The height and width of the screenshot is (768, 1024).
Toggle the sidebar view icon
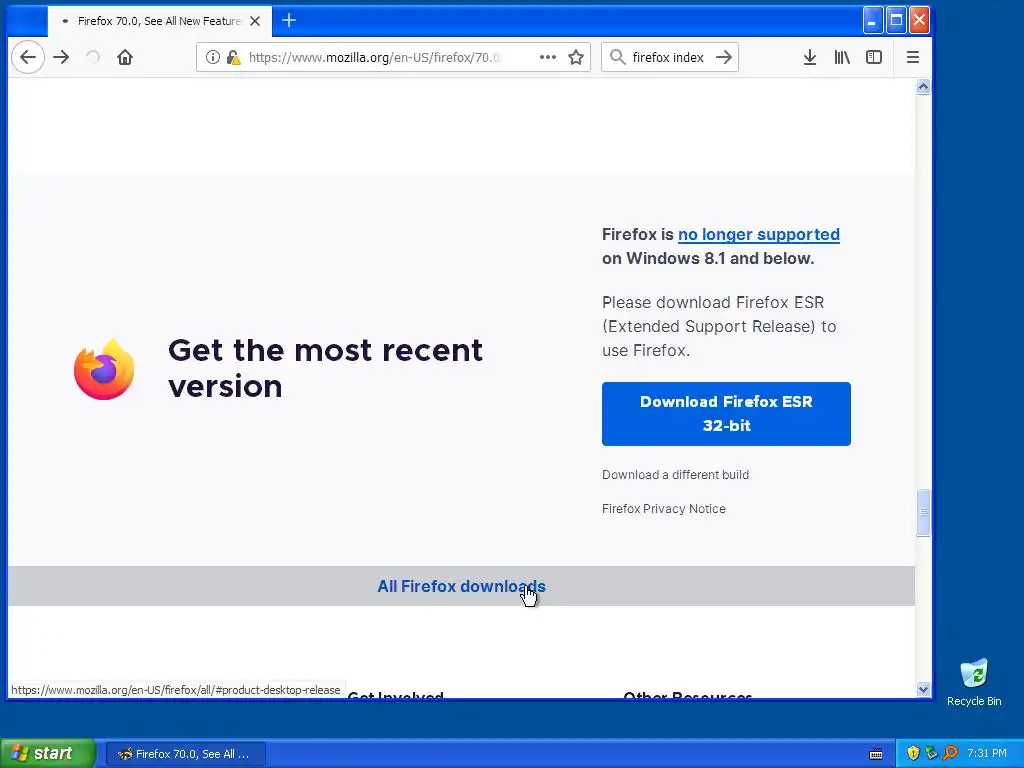click(874, 57)
